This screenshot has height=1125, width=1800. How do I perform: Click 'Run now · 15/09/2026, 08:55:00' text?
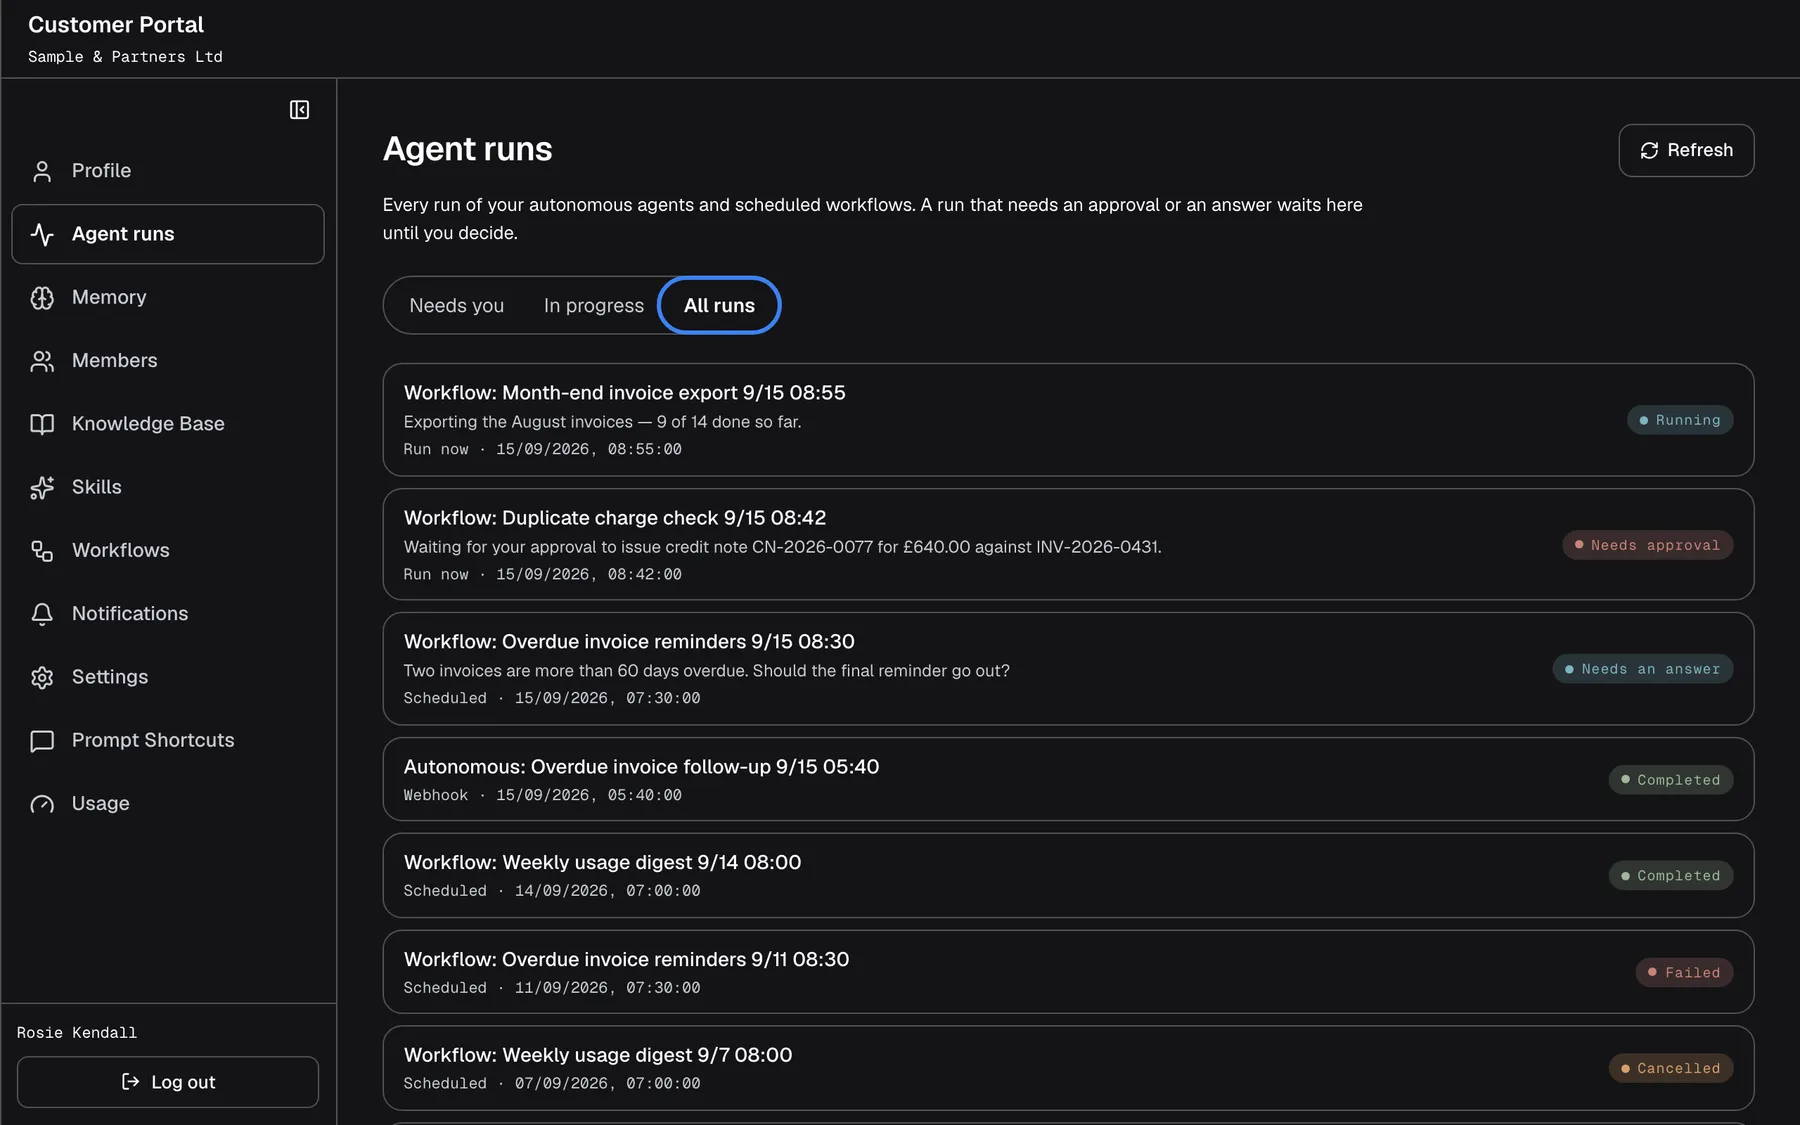tap(542, 450)
